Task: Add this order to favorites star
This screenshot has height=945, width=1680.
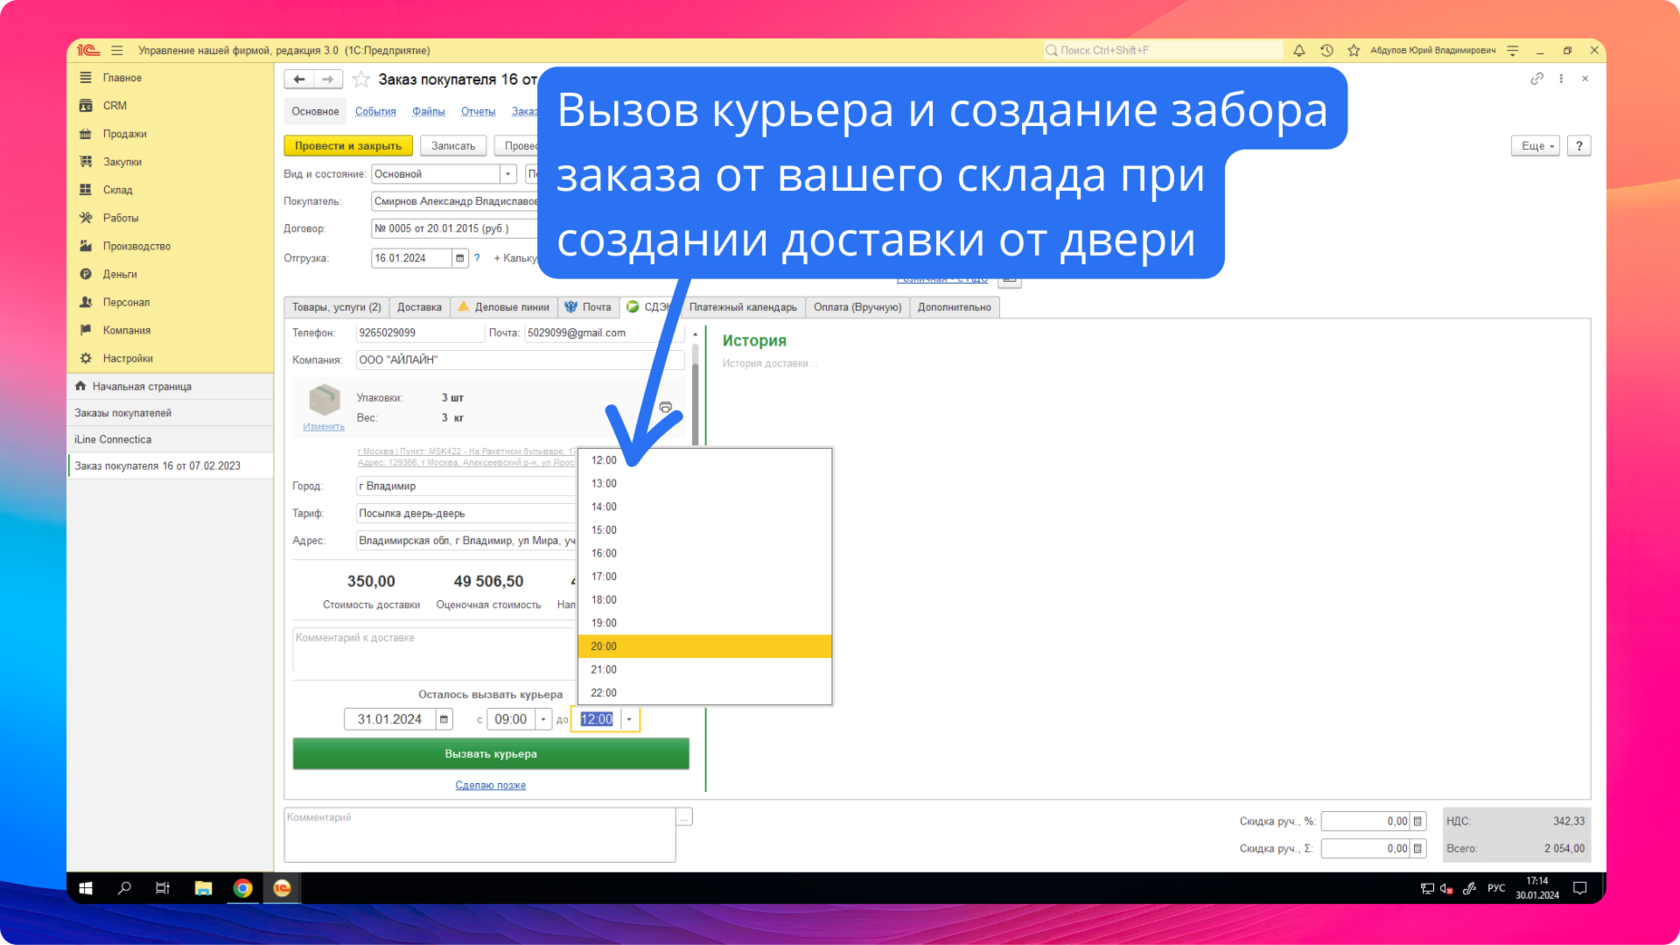Action: [361, 79]
